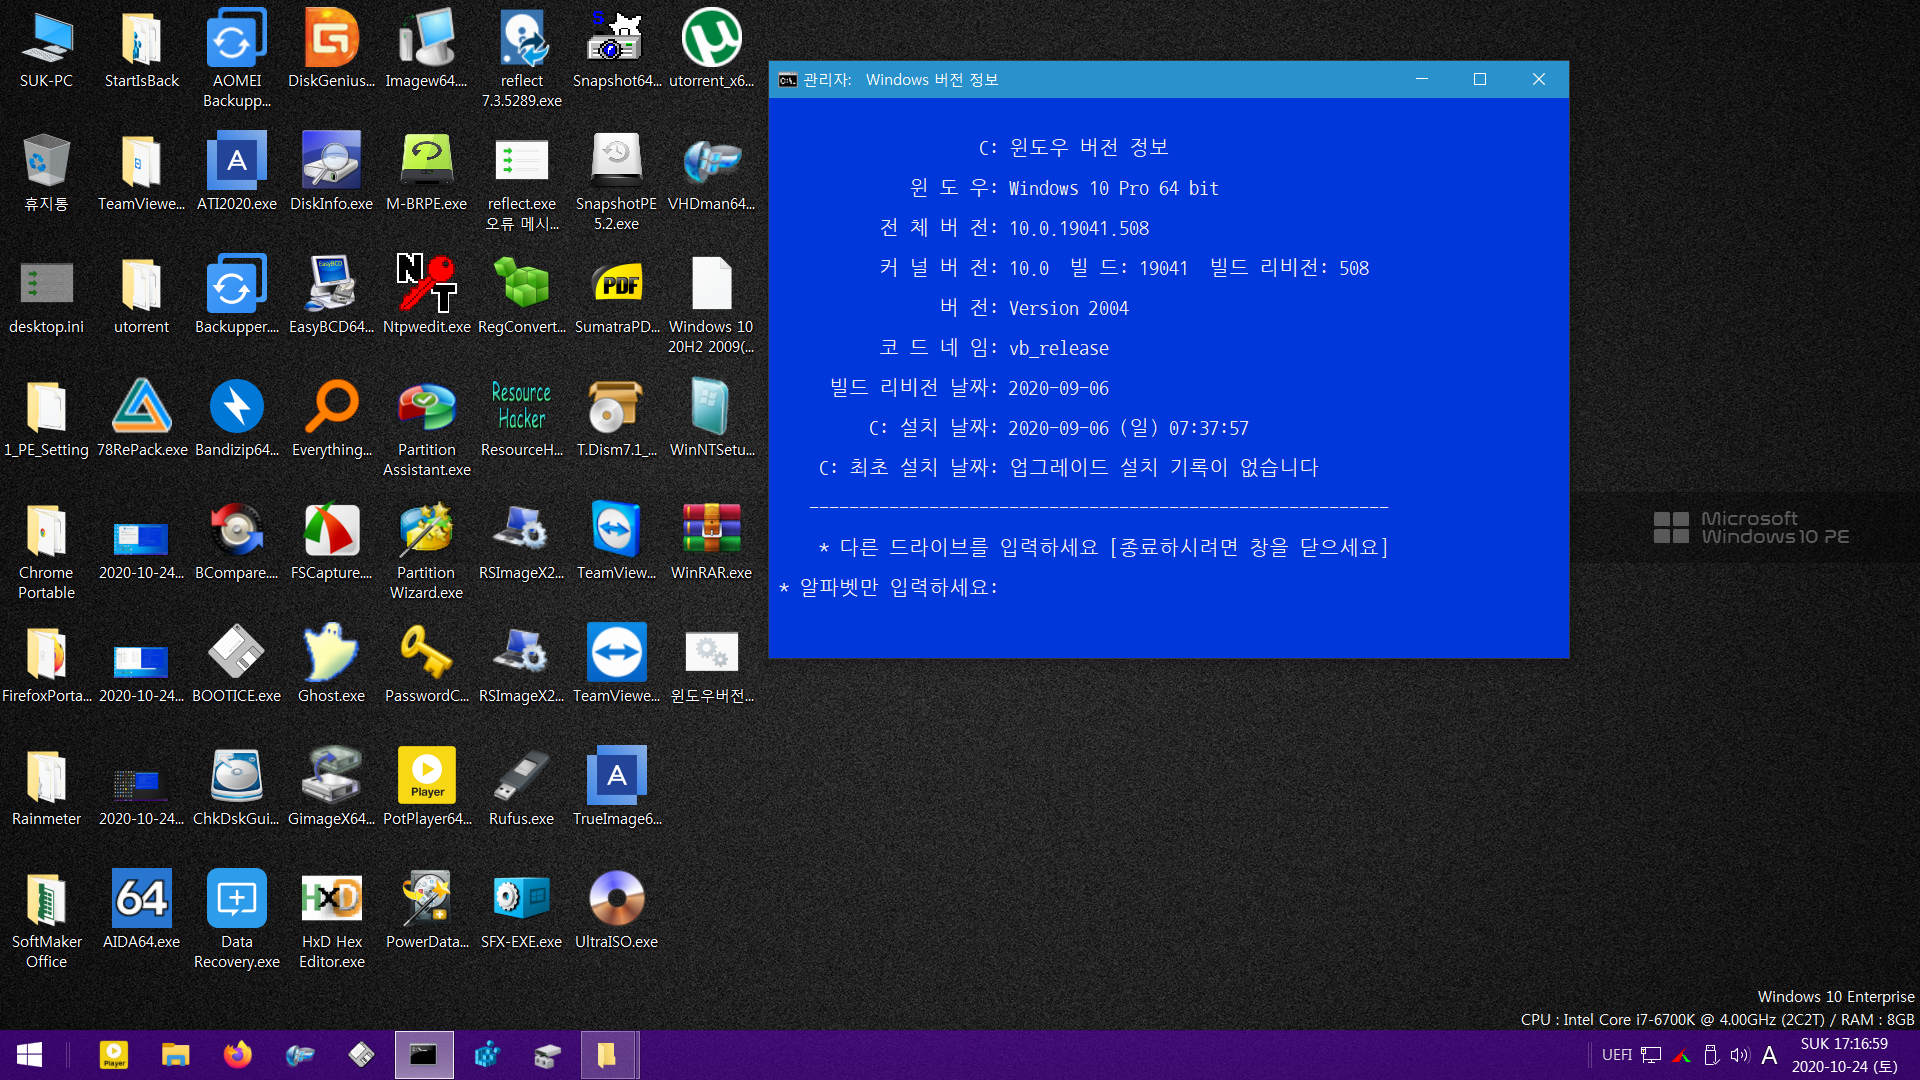1920x1080 pixels.
Task: Launch BOOTICE.exe icon
Action: [x=236, y=664]
